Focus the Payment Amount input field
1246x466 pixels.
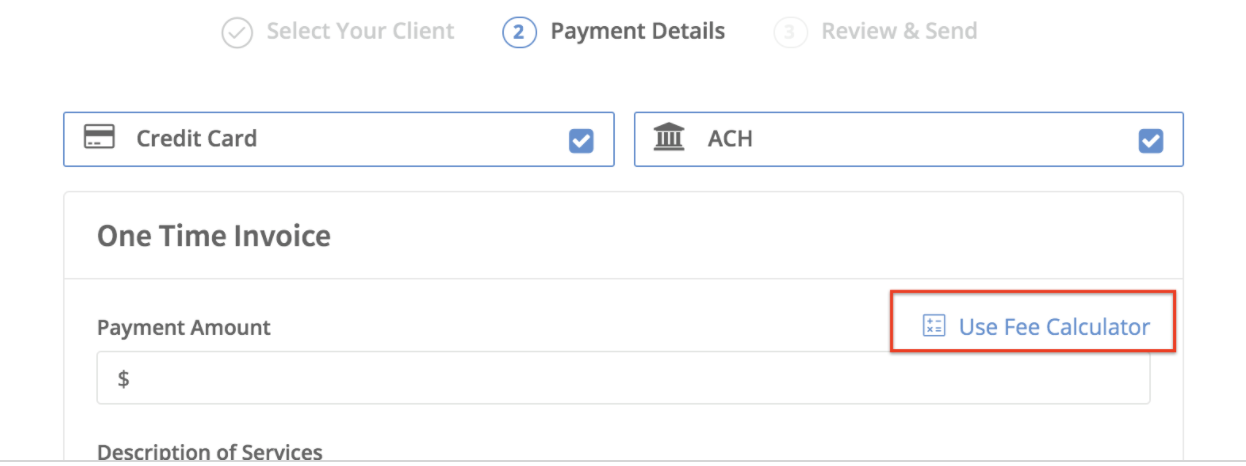pyautogui.click(x=623, y=378)
